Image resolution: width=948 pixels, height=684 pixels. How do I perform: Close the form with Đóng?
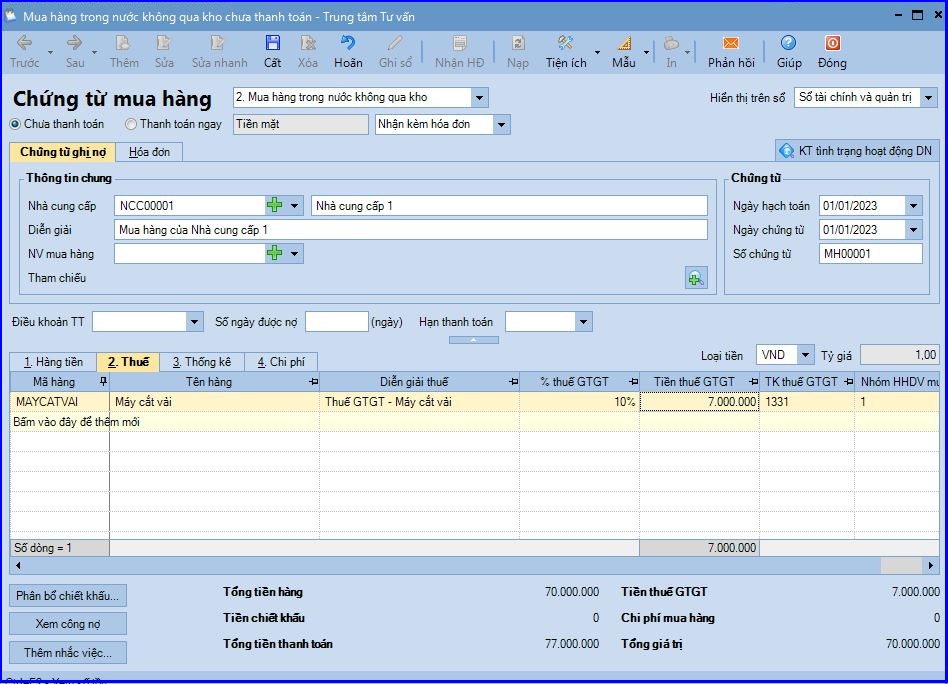click(833, 51)
